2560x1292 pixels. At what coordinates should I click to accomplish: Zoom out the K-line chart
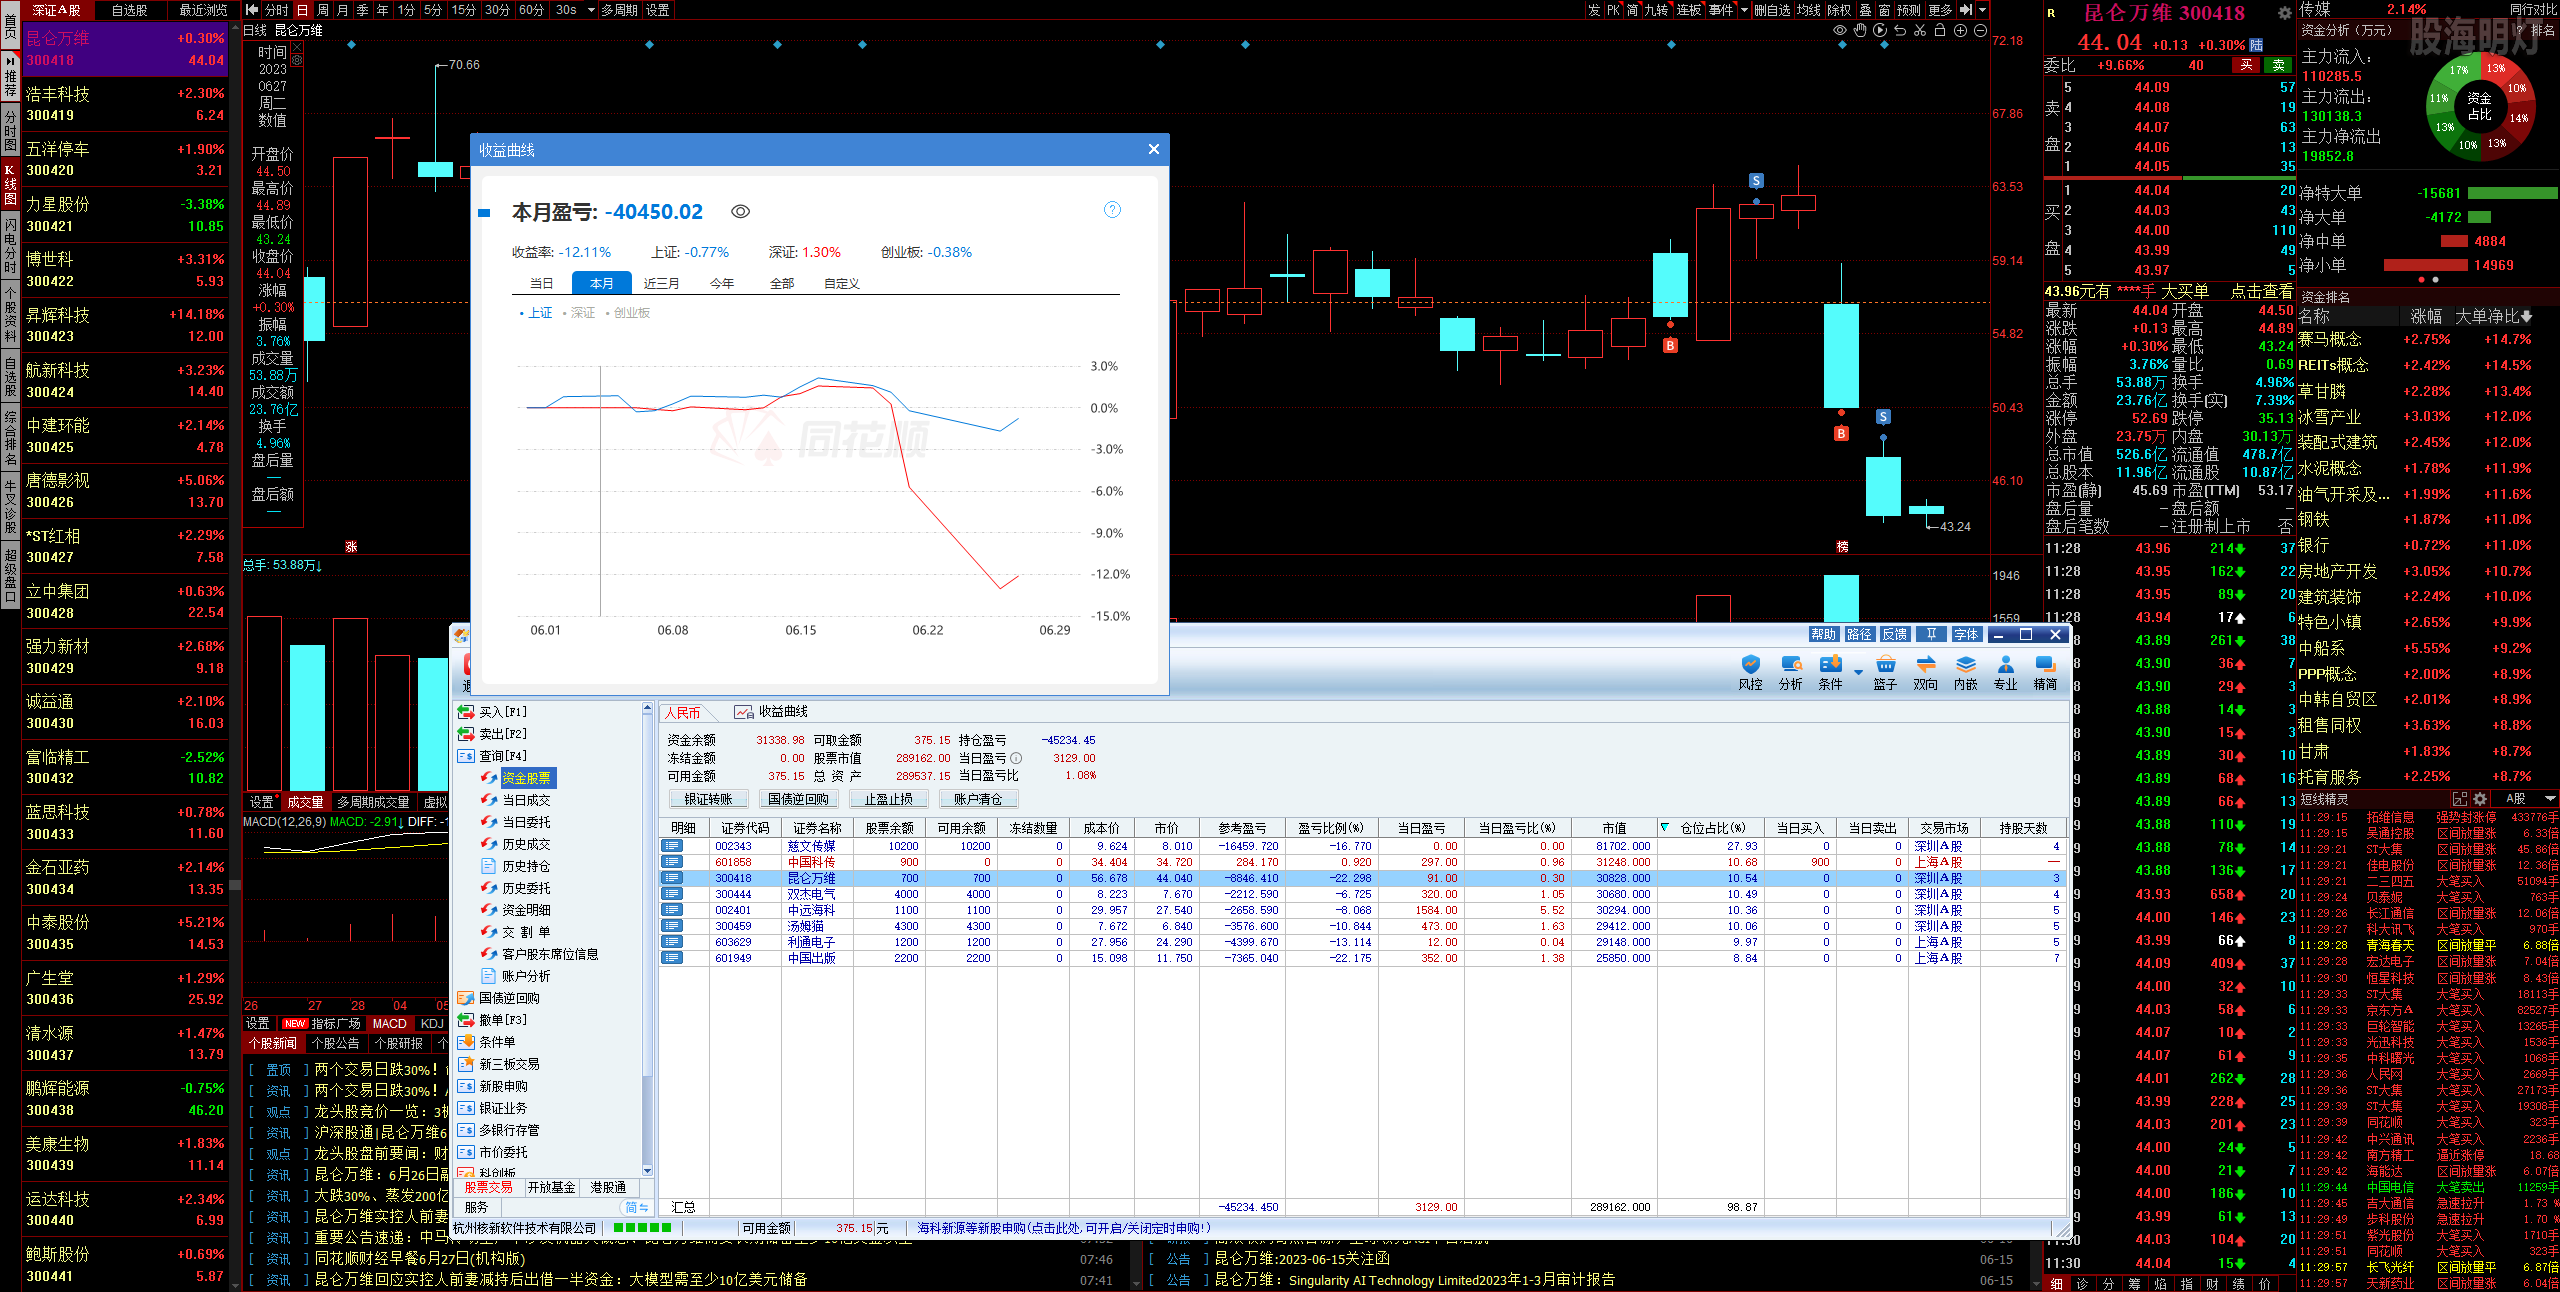pos(1980,31)
